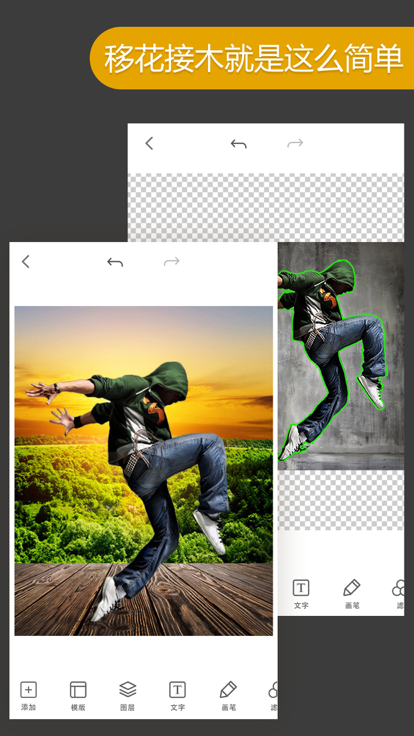
Task: Select the 画笔 brush tool on foreground screen
Action: point(228,689)
